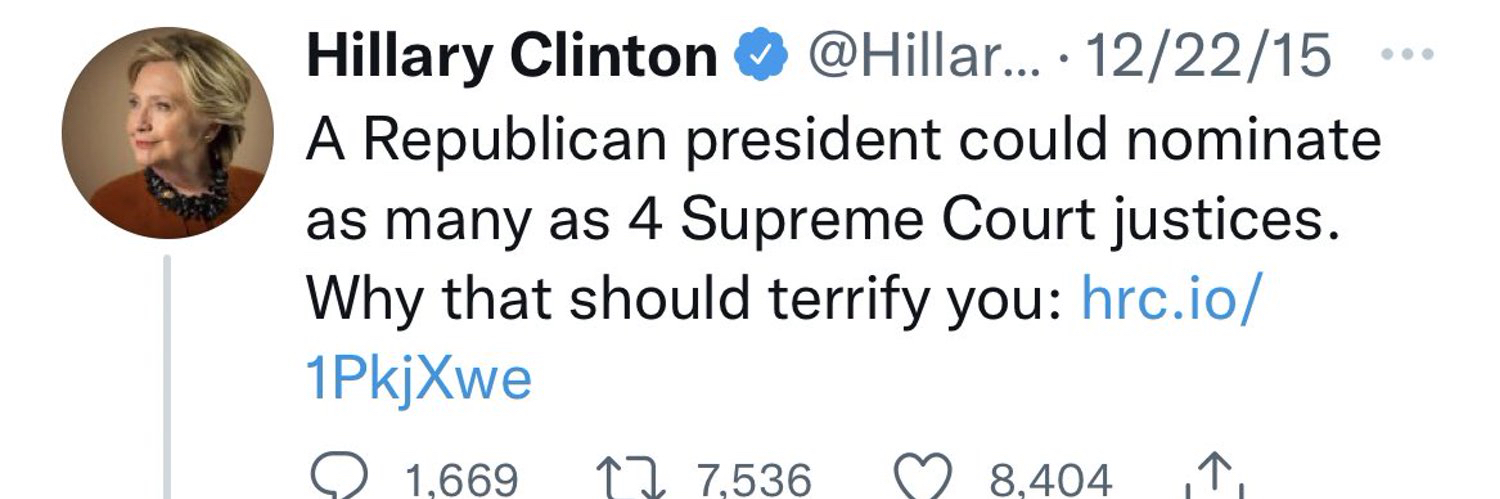This screenshot has height=499, width=1500.
Task: Click the 7,536 retweet count
Action: (x=754, y=480)
